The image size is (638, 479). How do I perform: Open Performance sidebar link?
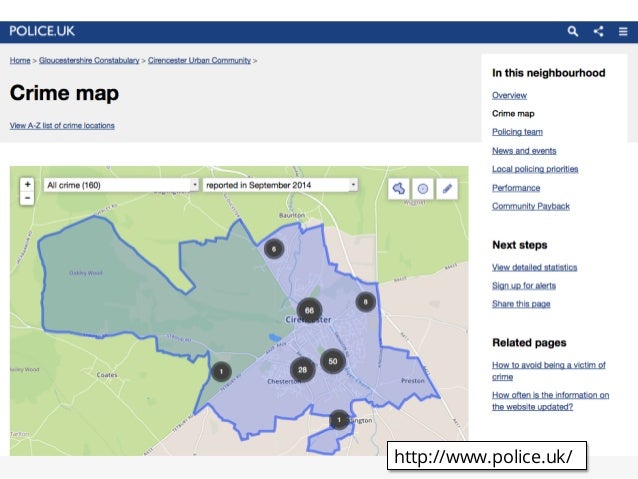[516, 188]
